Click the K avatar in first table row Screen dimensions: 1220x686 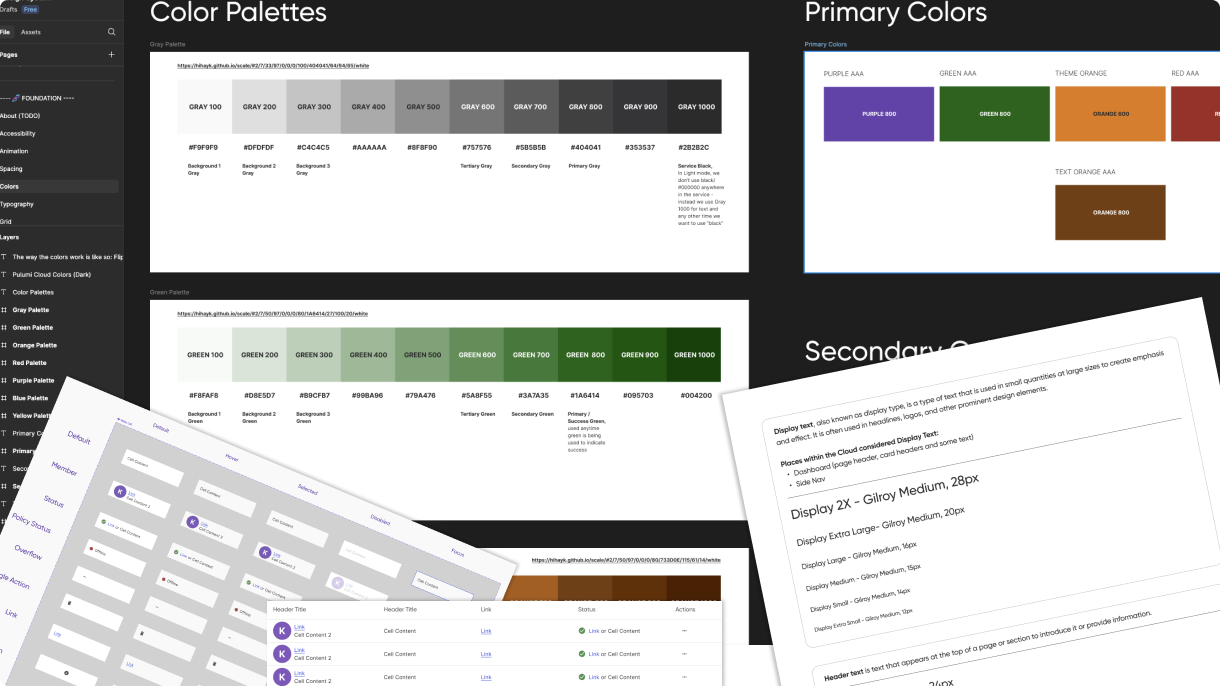pos(282,631)
